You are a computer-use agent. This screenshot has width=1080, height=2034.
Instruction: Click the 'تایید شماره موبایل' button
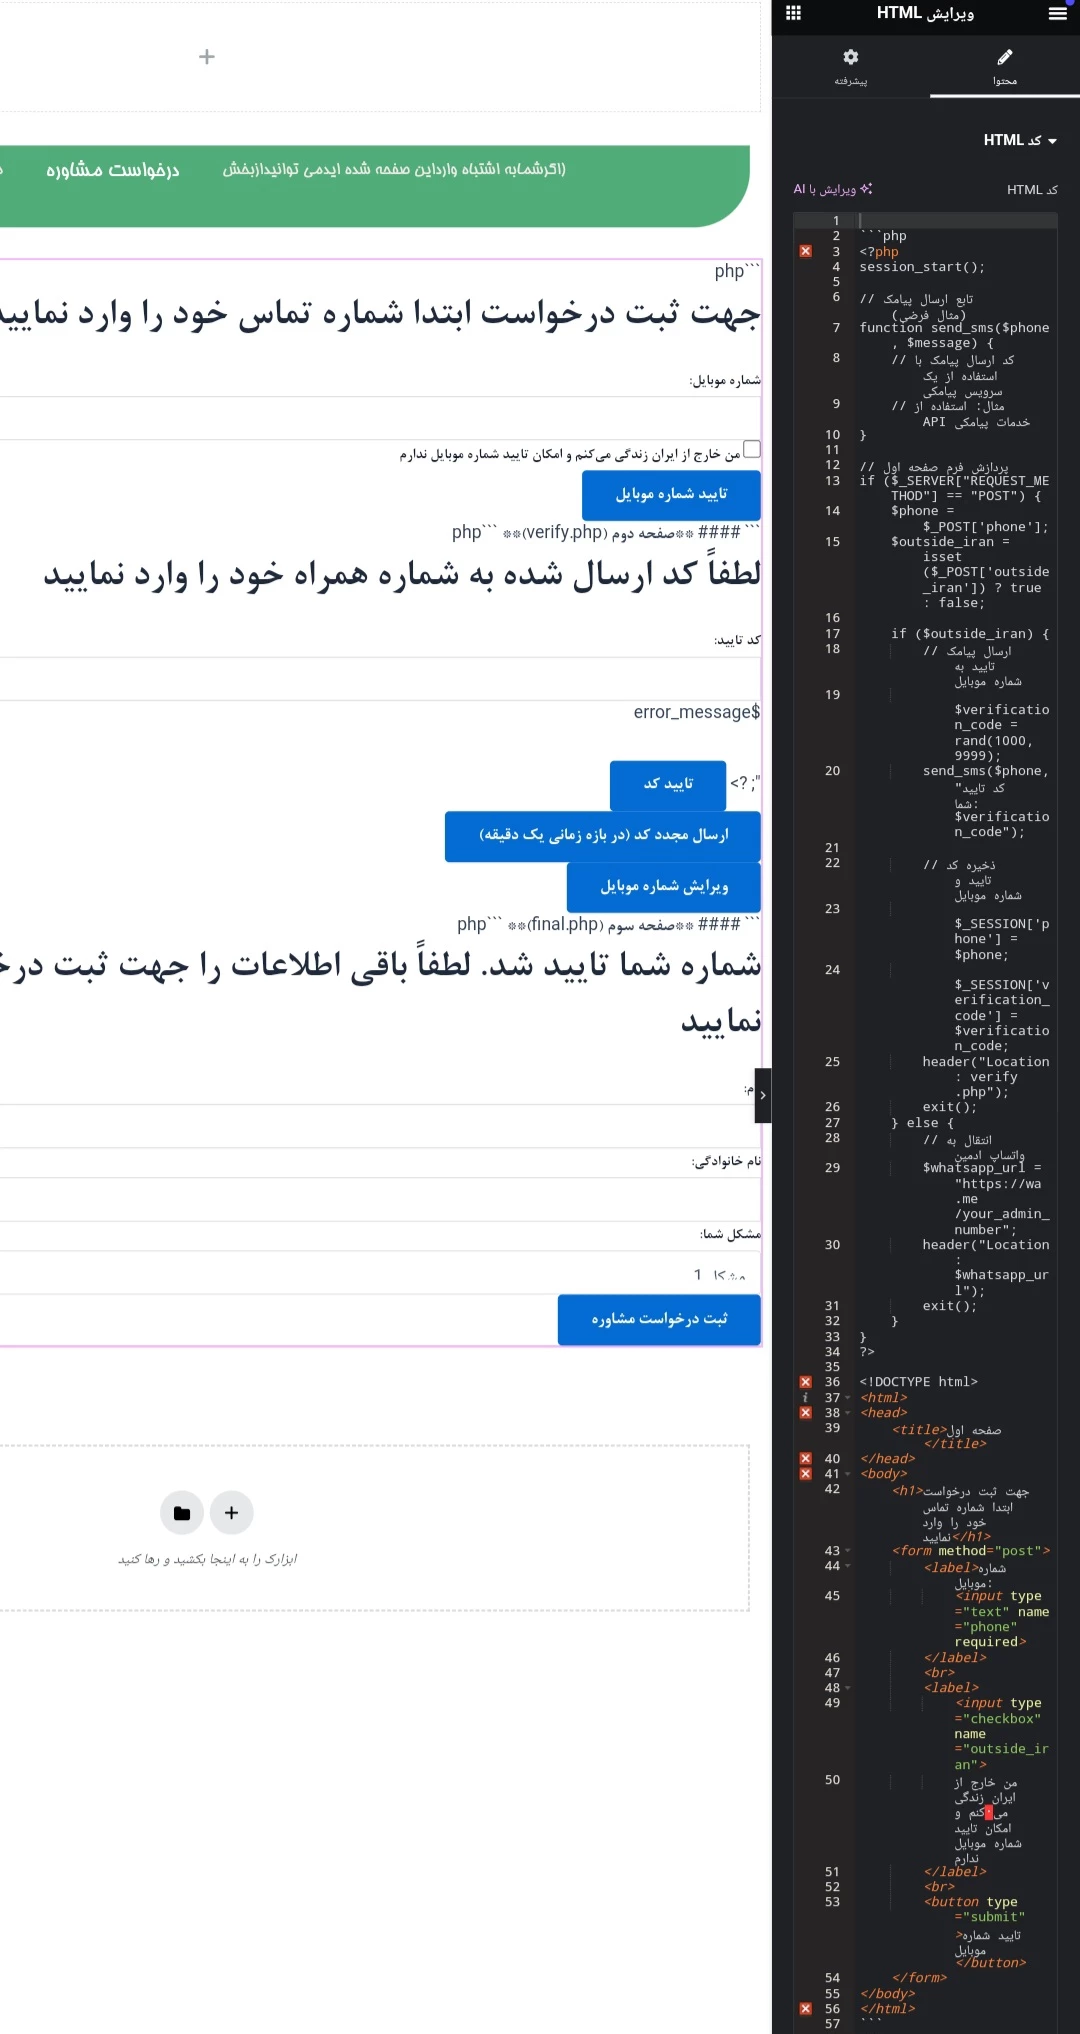click(671, 494)
